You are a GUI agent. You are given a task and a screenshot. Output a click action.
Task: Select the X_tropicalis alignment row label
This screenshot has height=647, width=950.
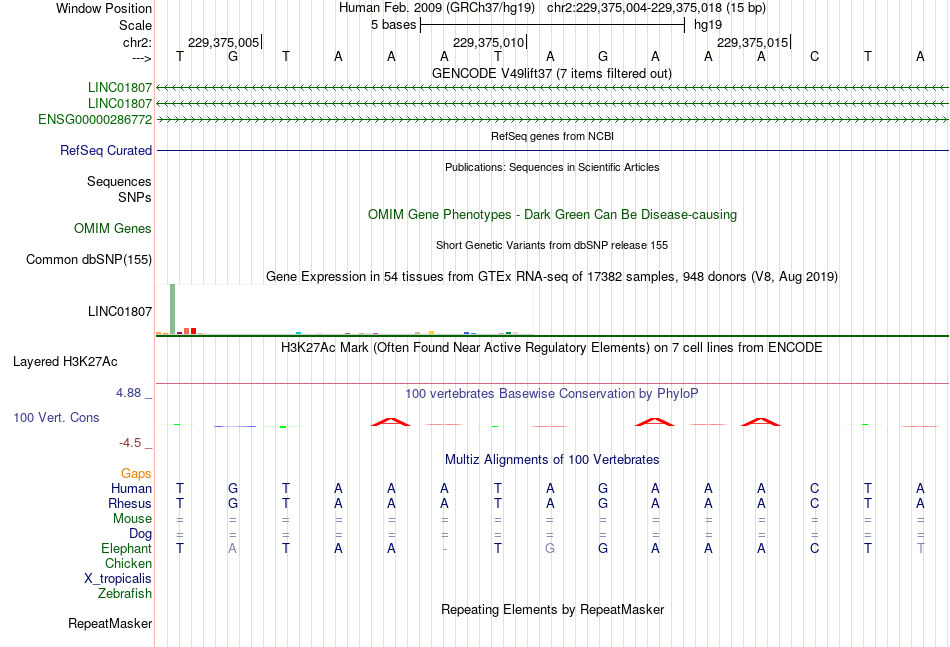118,579
